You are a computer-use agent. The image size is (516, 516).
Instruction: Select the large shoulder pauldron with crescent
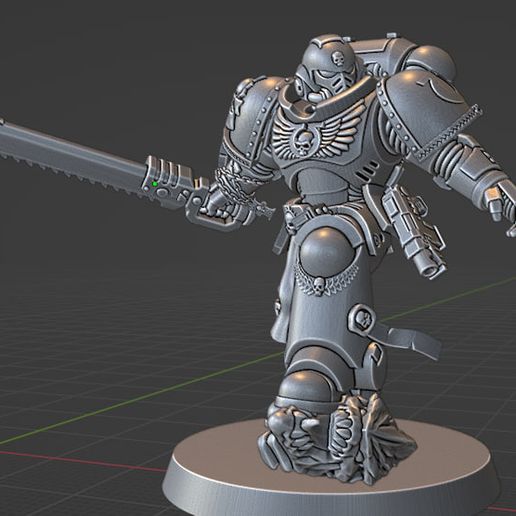click(x=430, y=113)
